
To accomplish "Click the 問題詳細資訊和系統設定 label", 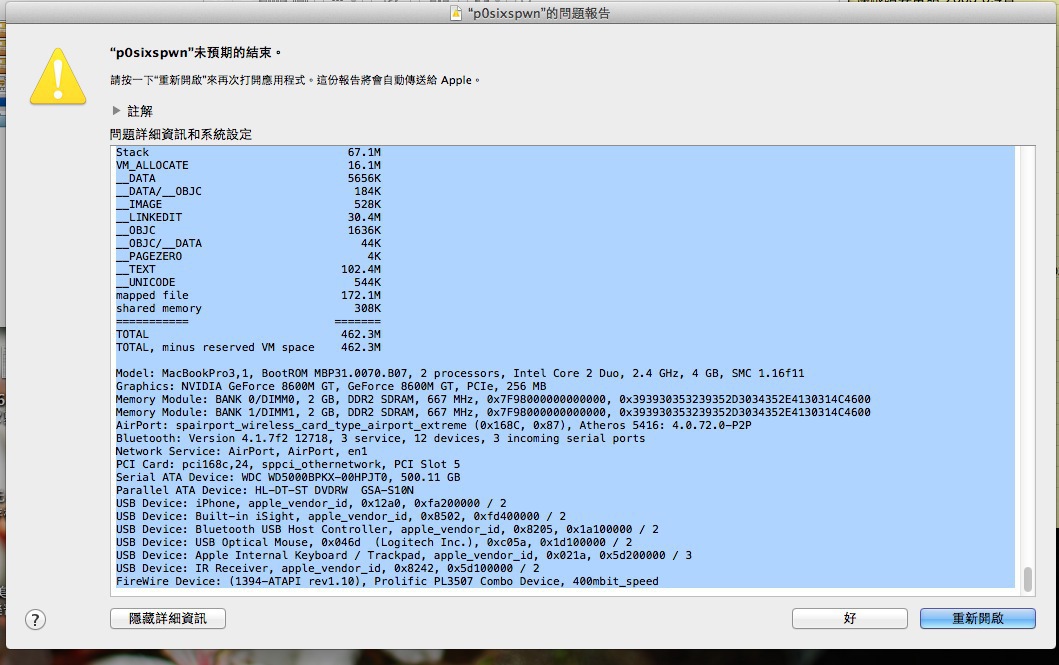I will tap(181, 134).
